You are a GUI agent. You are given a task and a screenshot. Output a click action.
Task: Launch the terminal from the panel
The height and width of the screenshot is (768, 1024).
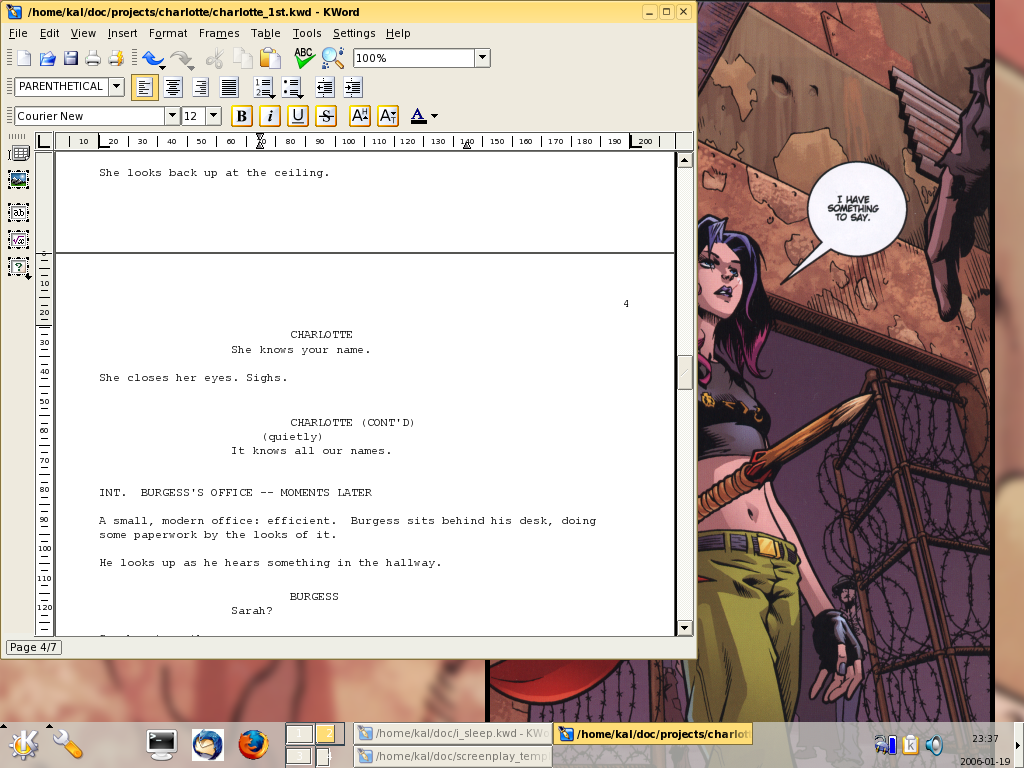tap(161, 744)
